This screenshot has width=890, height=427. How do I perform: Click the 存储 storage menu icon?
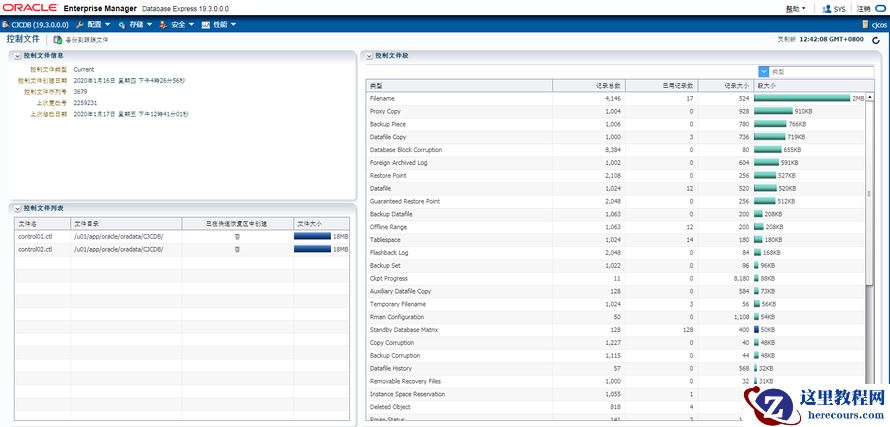(x=122, y=23)
